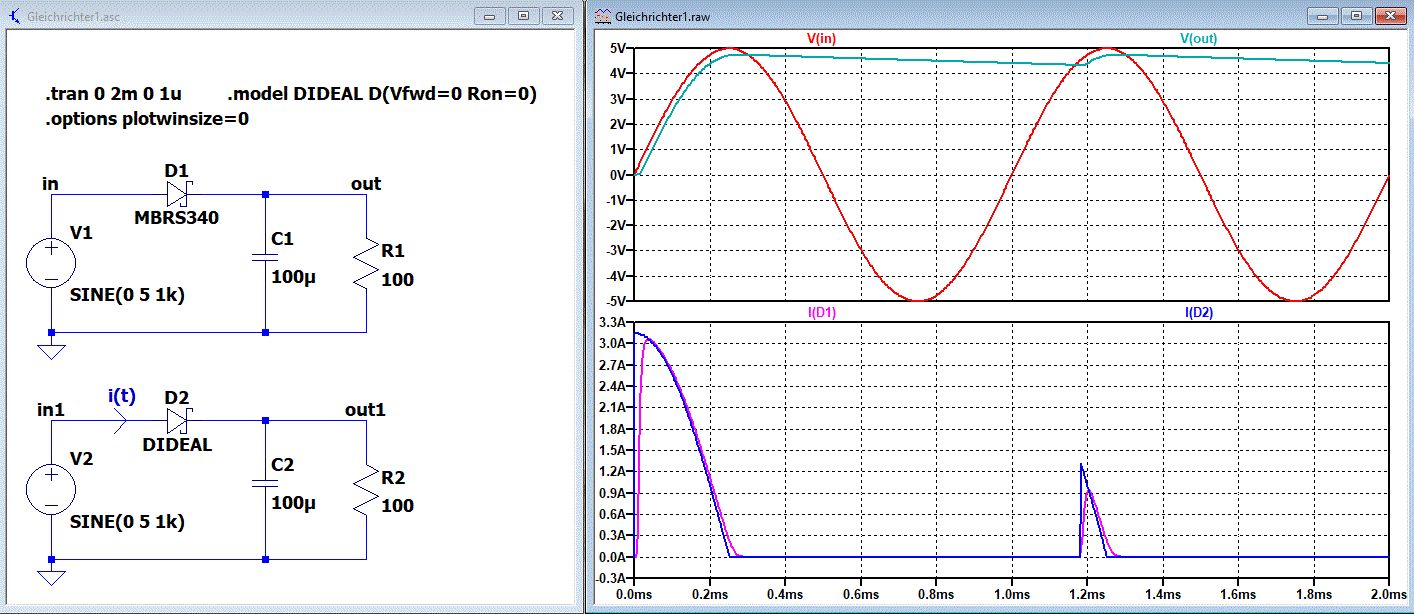This screenshot has height=614, width=1414.
Task: Click the LTspice schematic icon in the Gleichrichter1.asc title bar
Action: point(14,16)
